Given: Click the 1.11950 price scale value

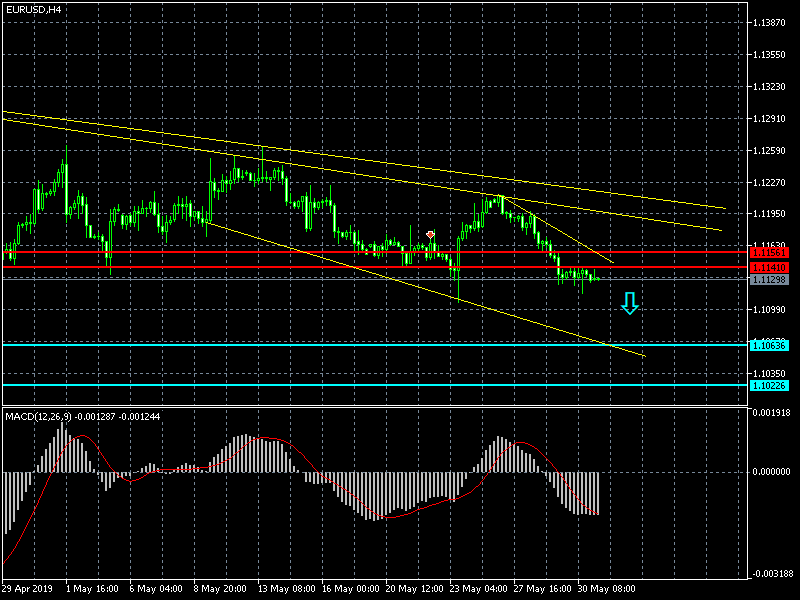Looking at the screenshot, I should 769,214.
